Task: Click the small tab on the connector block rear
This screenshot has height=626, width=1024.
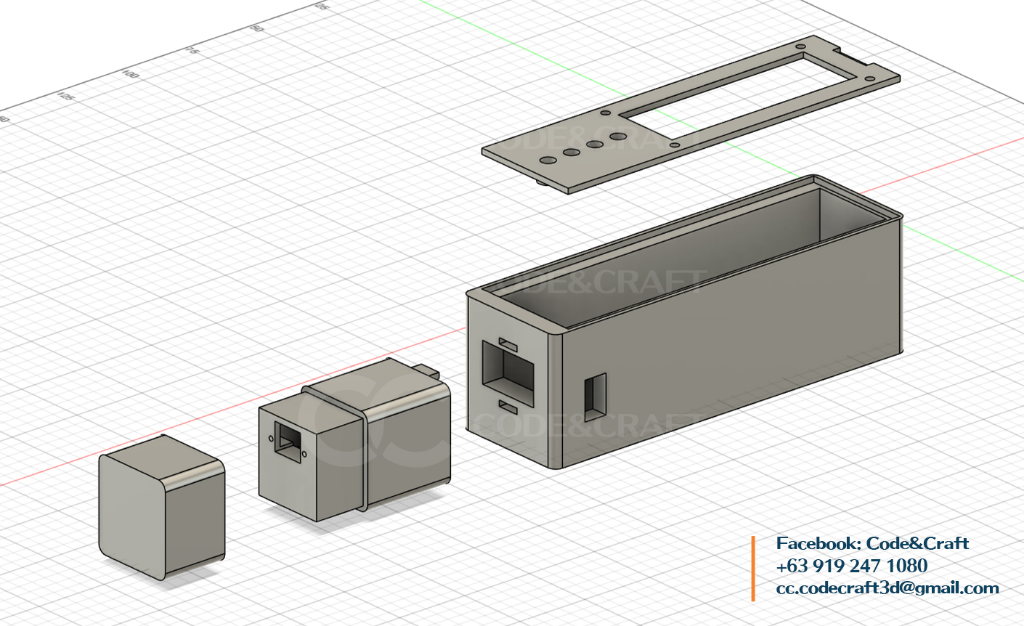Action: tap(426, 370)
